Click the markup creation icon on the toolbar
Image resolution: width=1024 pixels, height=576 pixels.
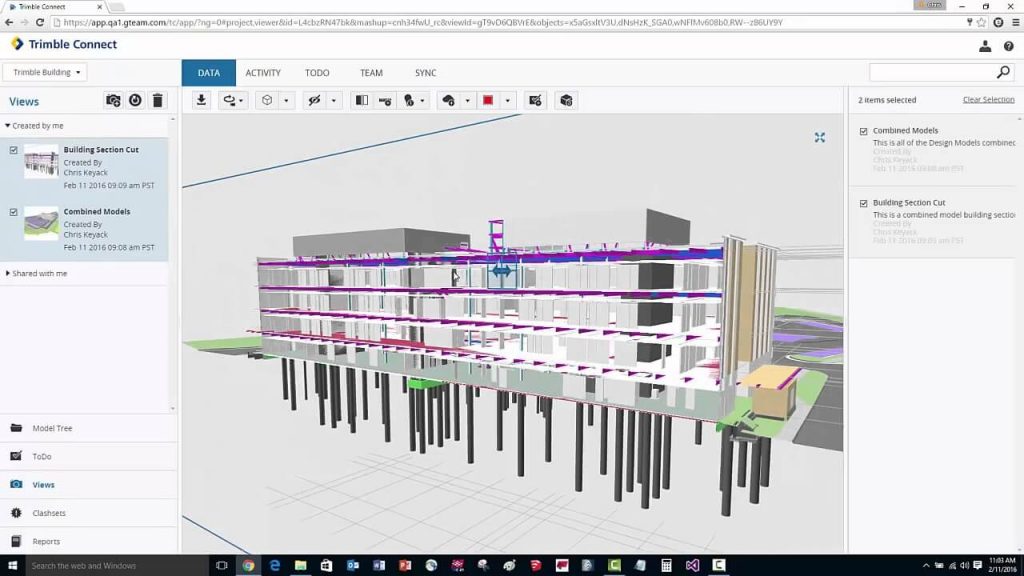(536, 100)
